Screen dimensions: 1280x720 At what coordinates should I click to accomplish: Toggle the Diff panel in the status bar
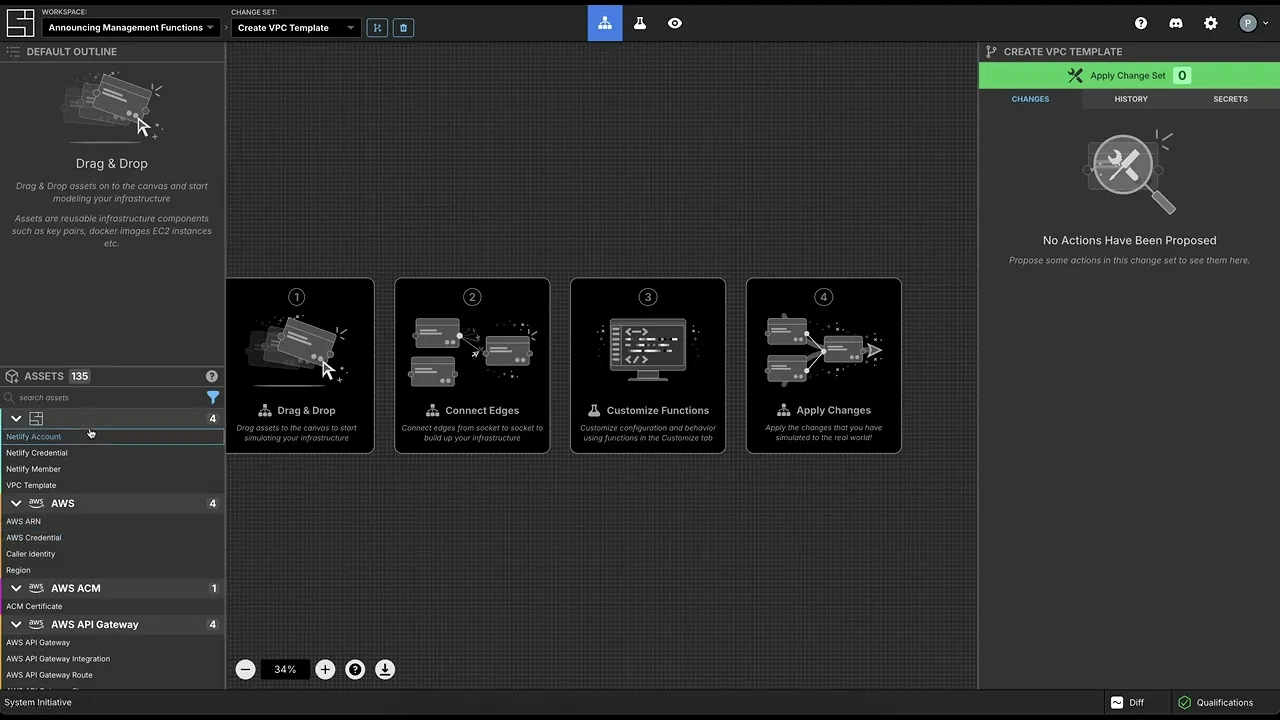pos(1128,702)
